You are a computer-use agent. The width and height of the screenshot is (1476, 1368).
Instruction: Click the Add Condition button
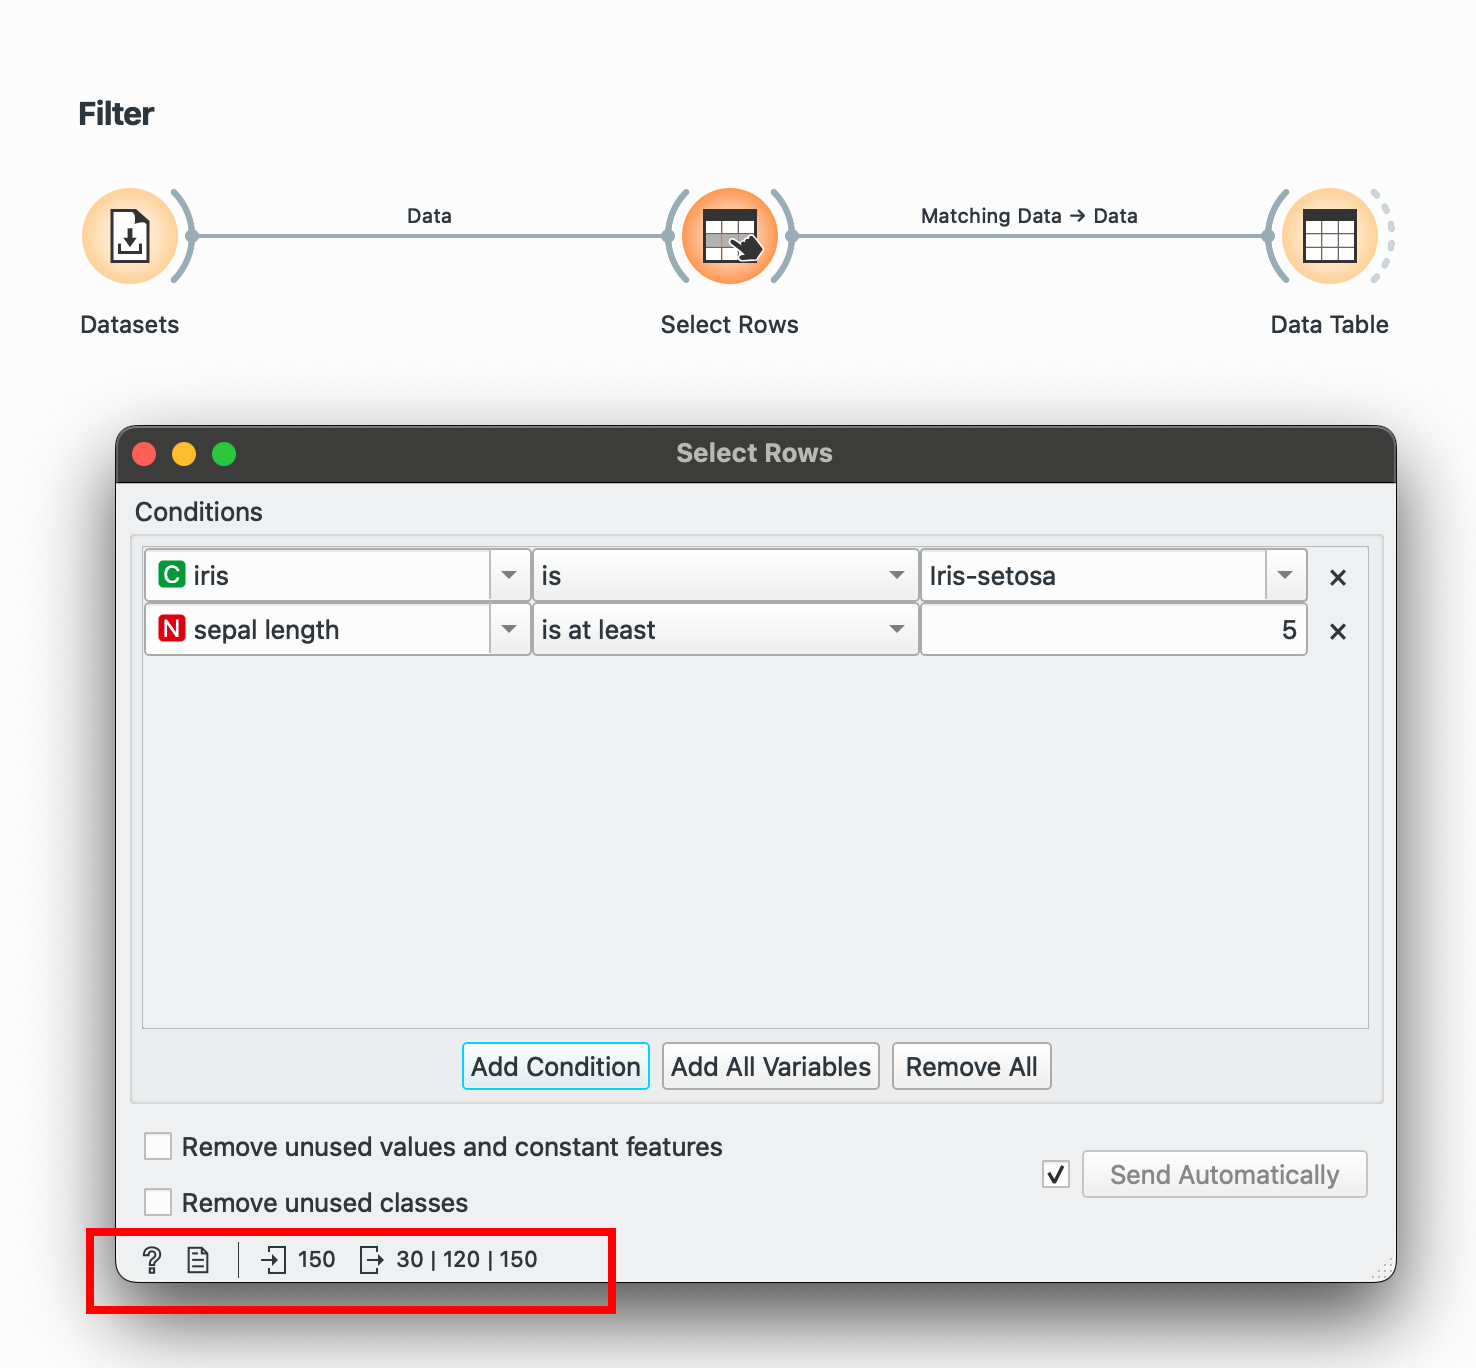556,1066
